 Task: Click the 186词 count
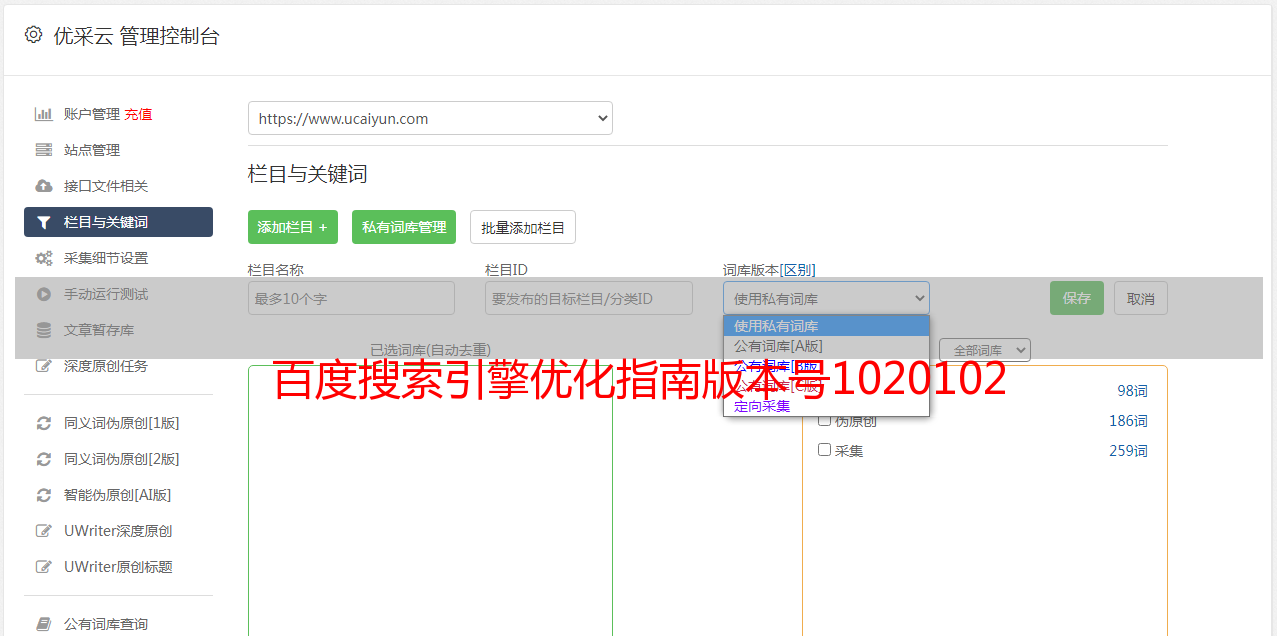tap(1128, 421)
